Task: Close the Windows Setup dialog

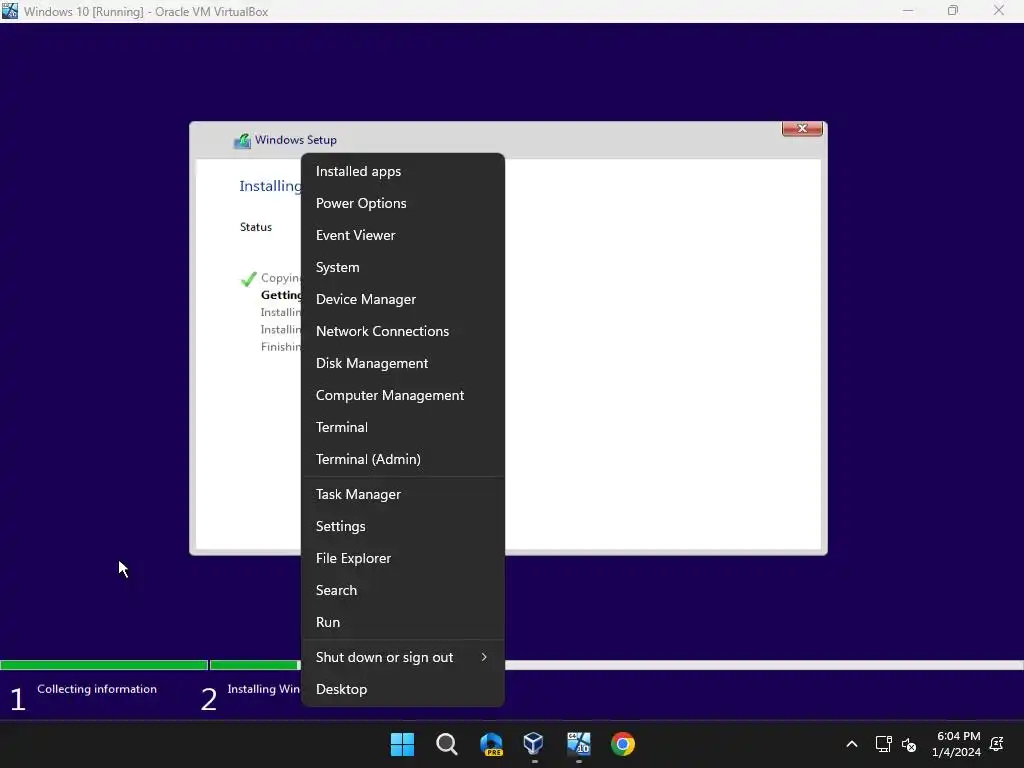Action: (802, 129)
